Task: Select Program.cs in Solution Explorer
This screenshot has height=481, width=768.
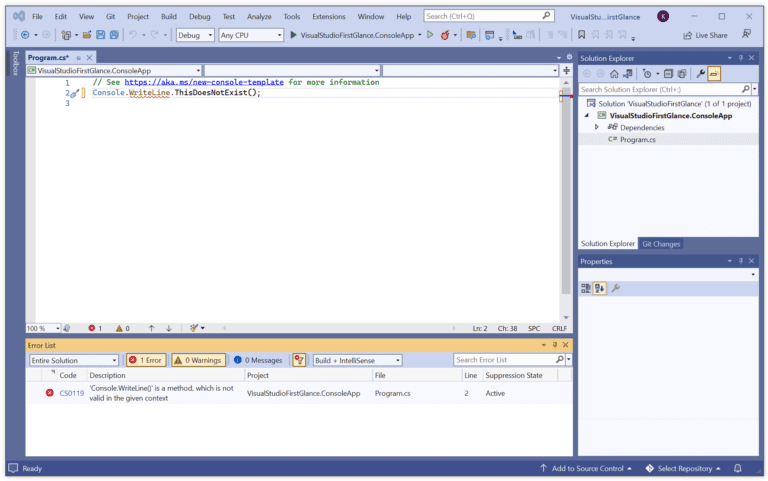Action: pos(637,140)
